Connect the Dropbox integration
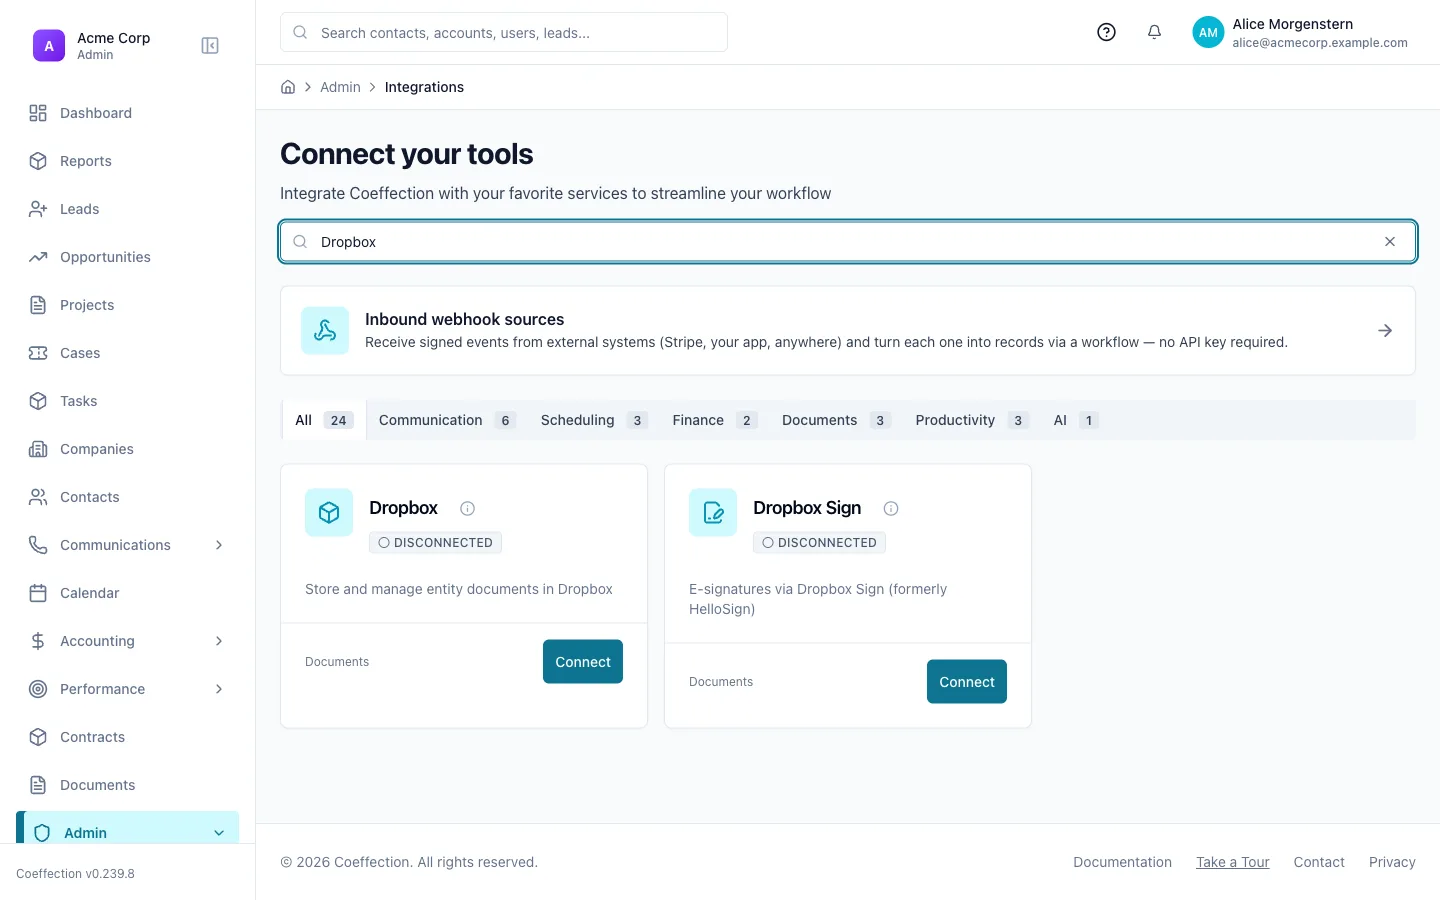Viewport: 1440px width, 900px height. [583, 662]
